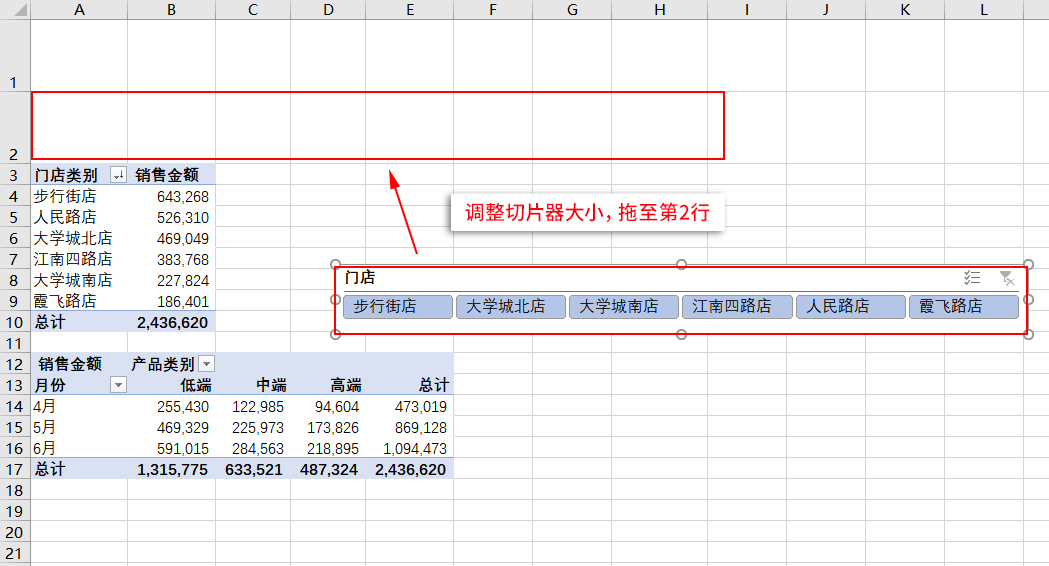This screenshot has width=1049, height=566.
Task: Click value 869,128
Action: coord(421,428)
